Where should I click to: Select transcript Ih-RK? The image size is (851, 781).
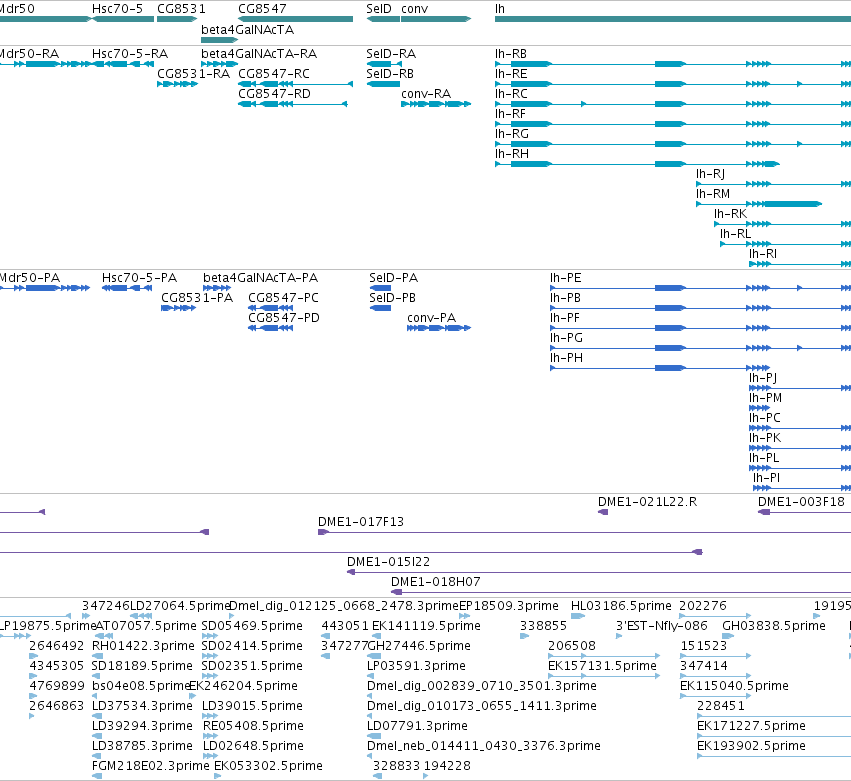pos(731,214)
